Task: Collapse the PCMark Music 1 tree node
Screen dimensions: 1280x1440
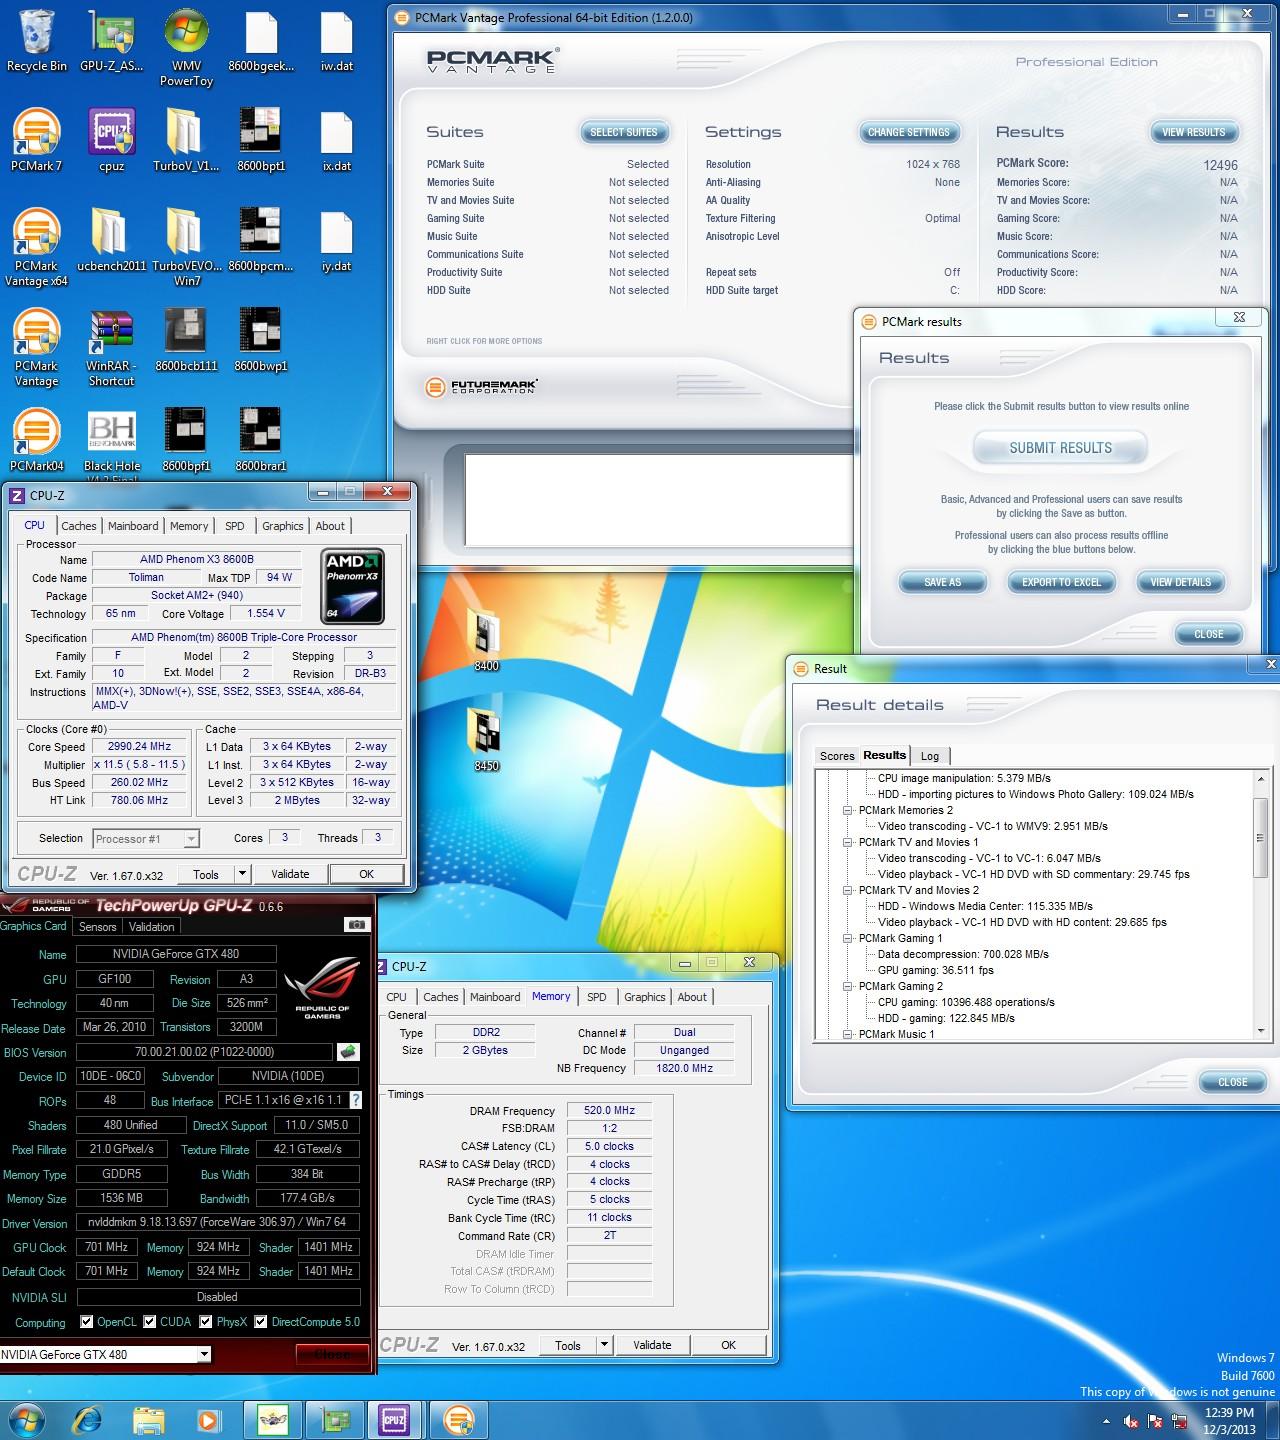Action: pyautogui.click(x=848, y=1035)
